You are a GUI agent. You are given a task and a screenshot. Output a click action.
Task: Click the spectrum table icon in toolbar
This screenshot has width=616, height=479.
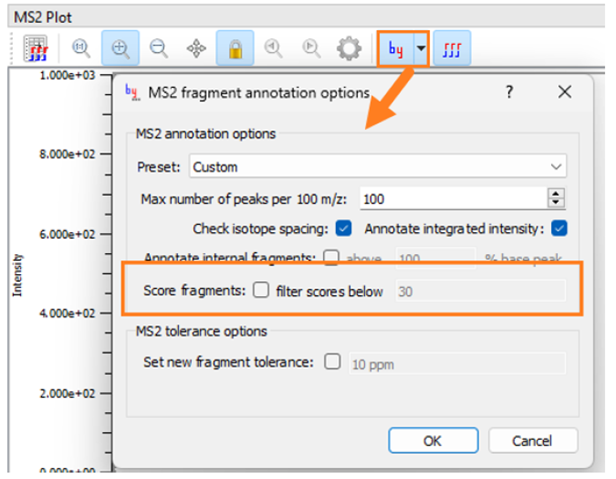36,48
